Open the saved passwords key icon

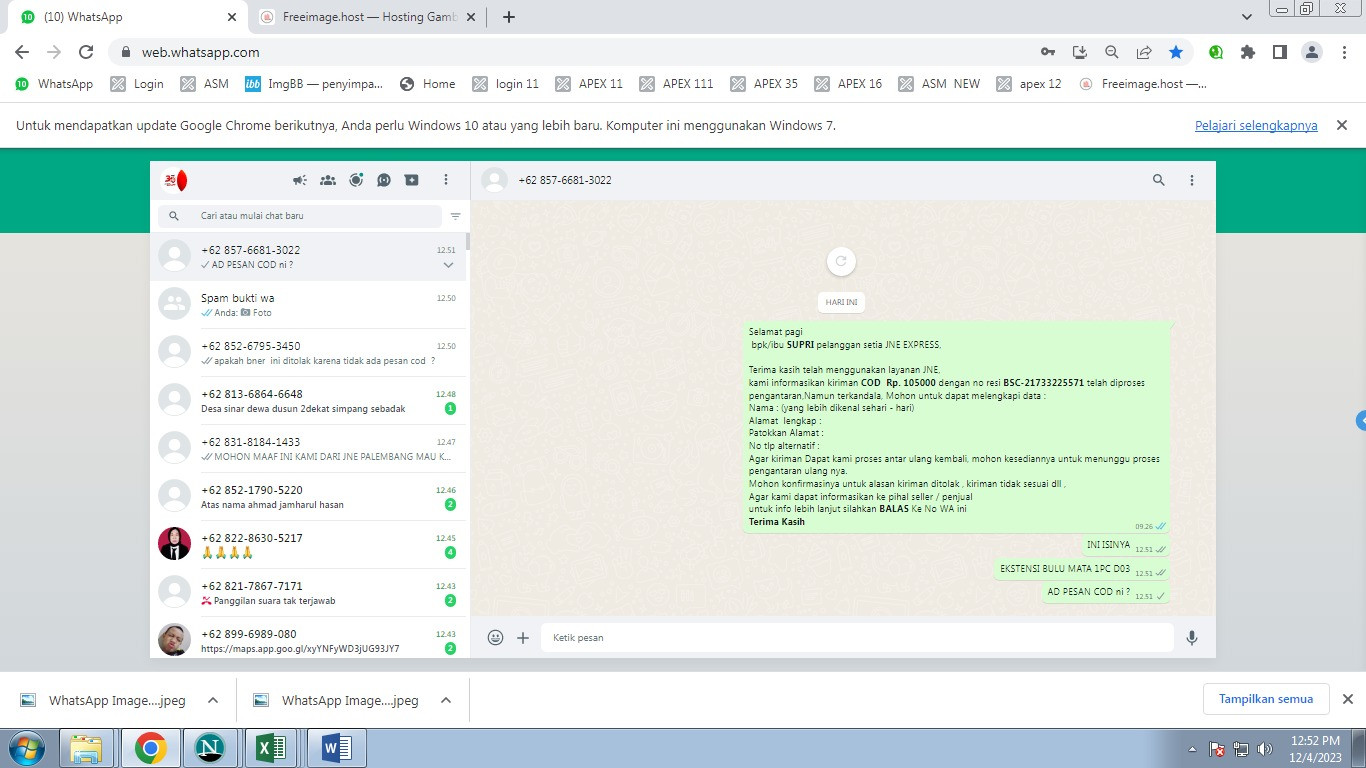[1048, 52]
